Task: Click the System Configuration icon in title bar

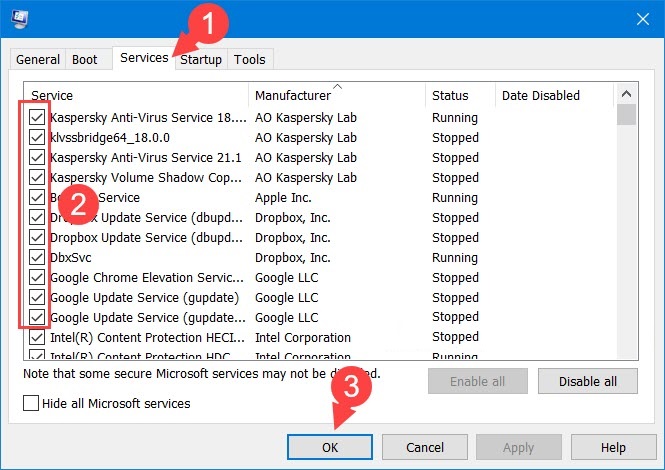Action: pos(20,19)
